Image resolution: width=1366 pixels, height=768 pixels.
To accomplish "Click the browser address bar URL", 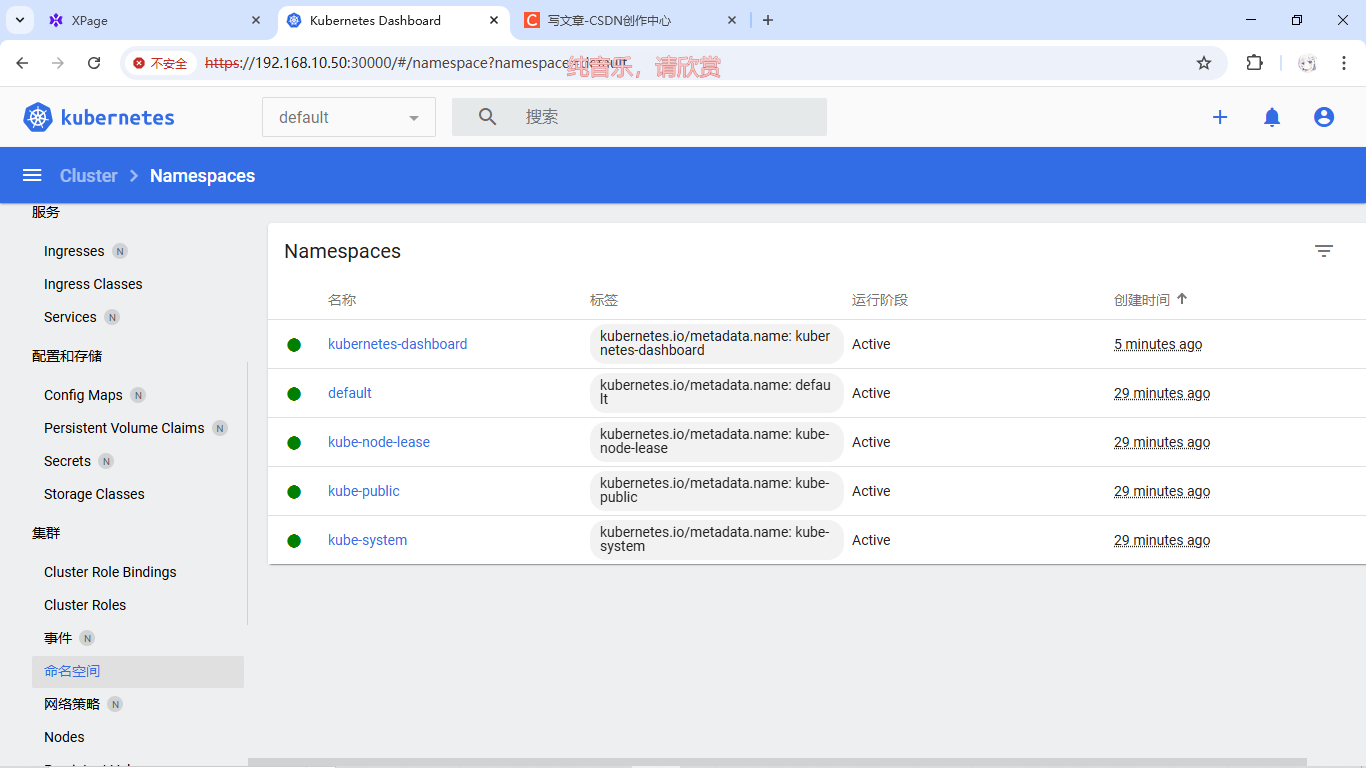I will (416, 63).
